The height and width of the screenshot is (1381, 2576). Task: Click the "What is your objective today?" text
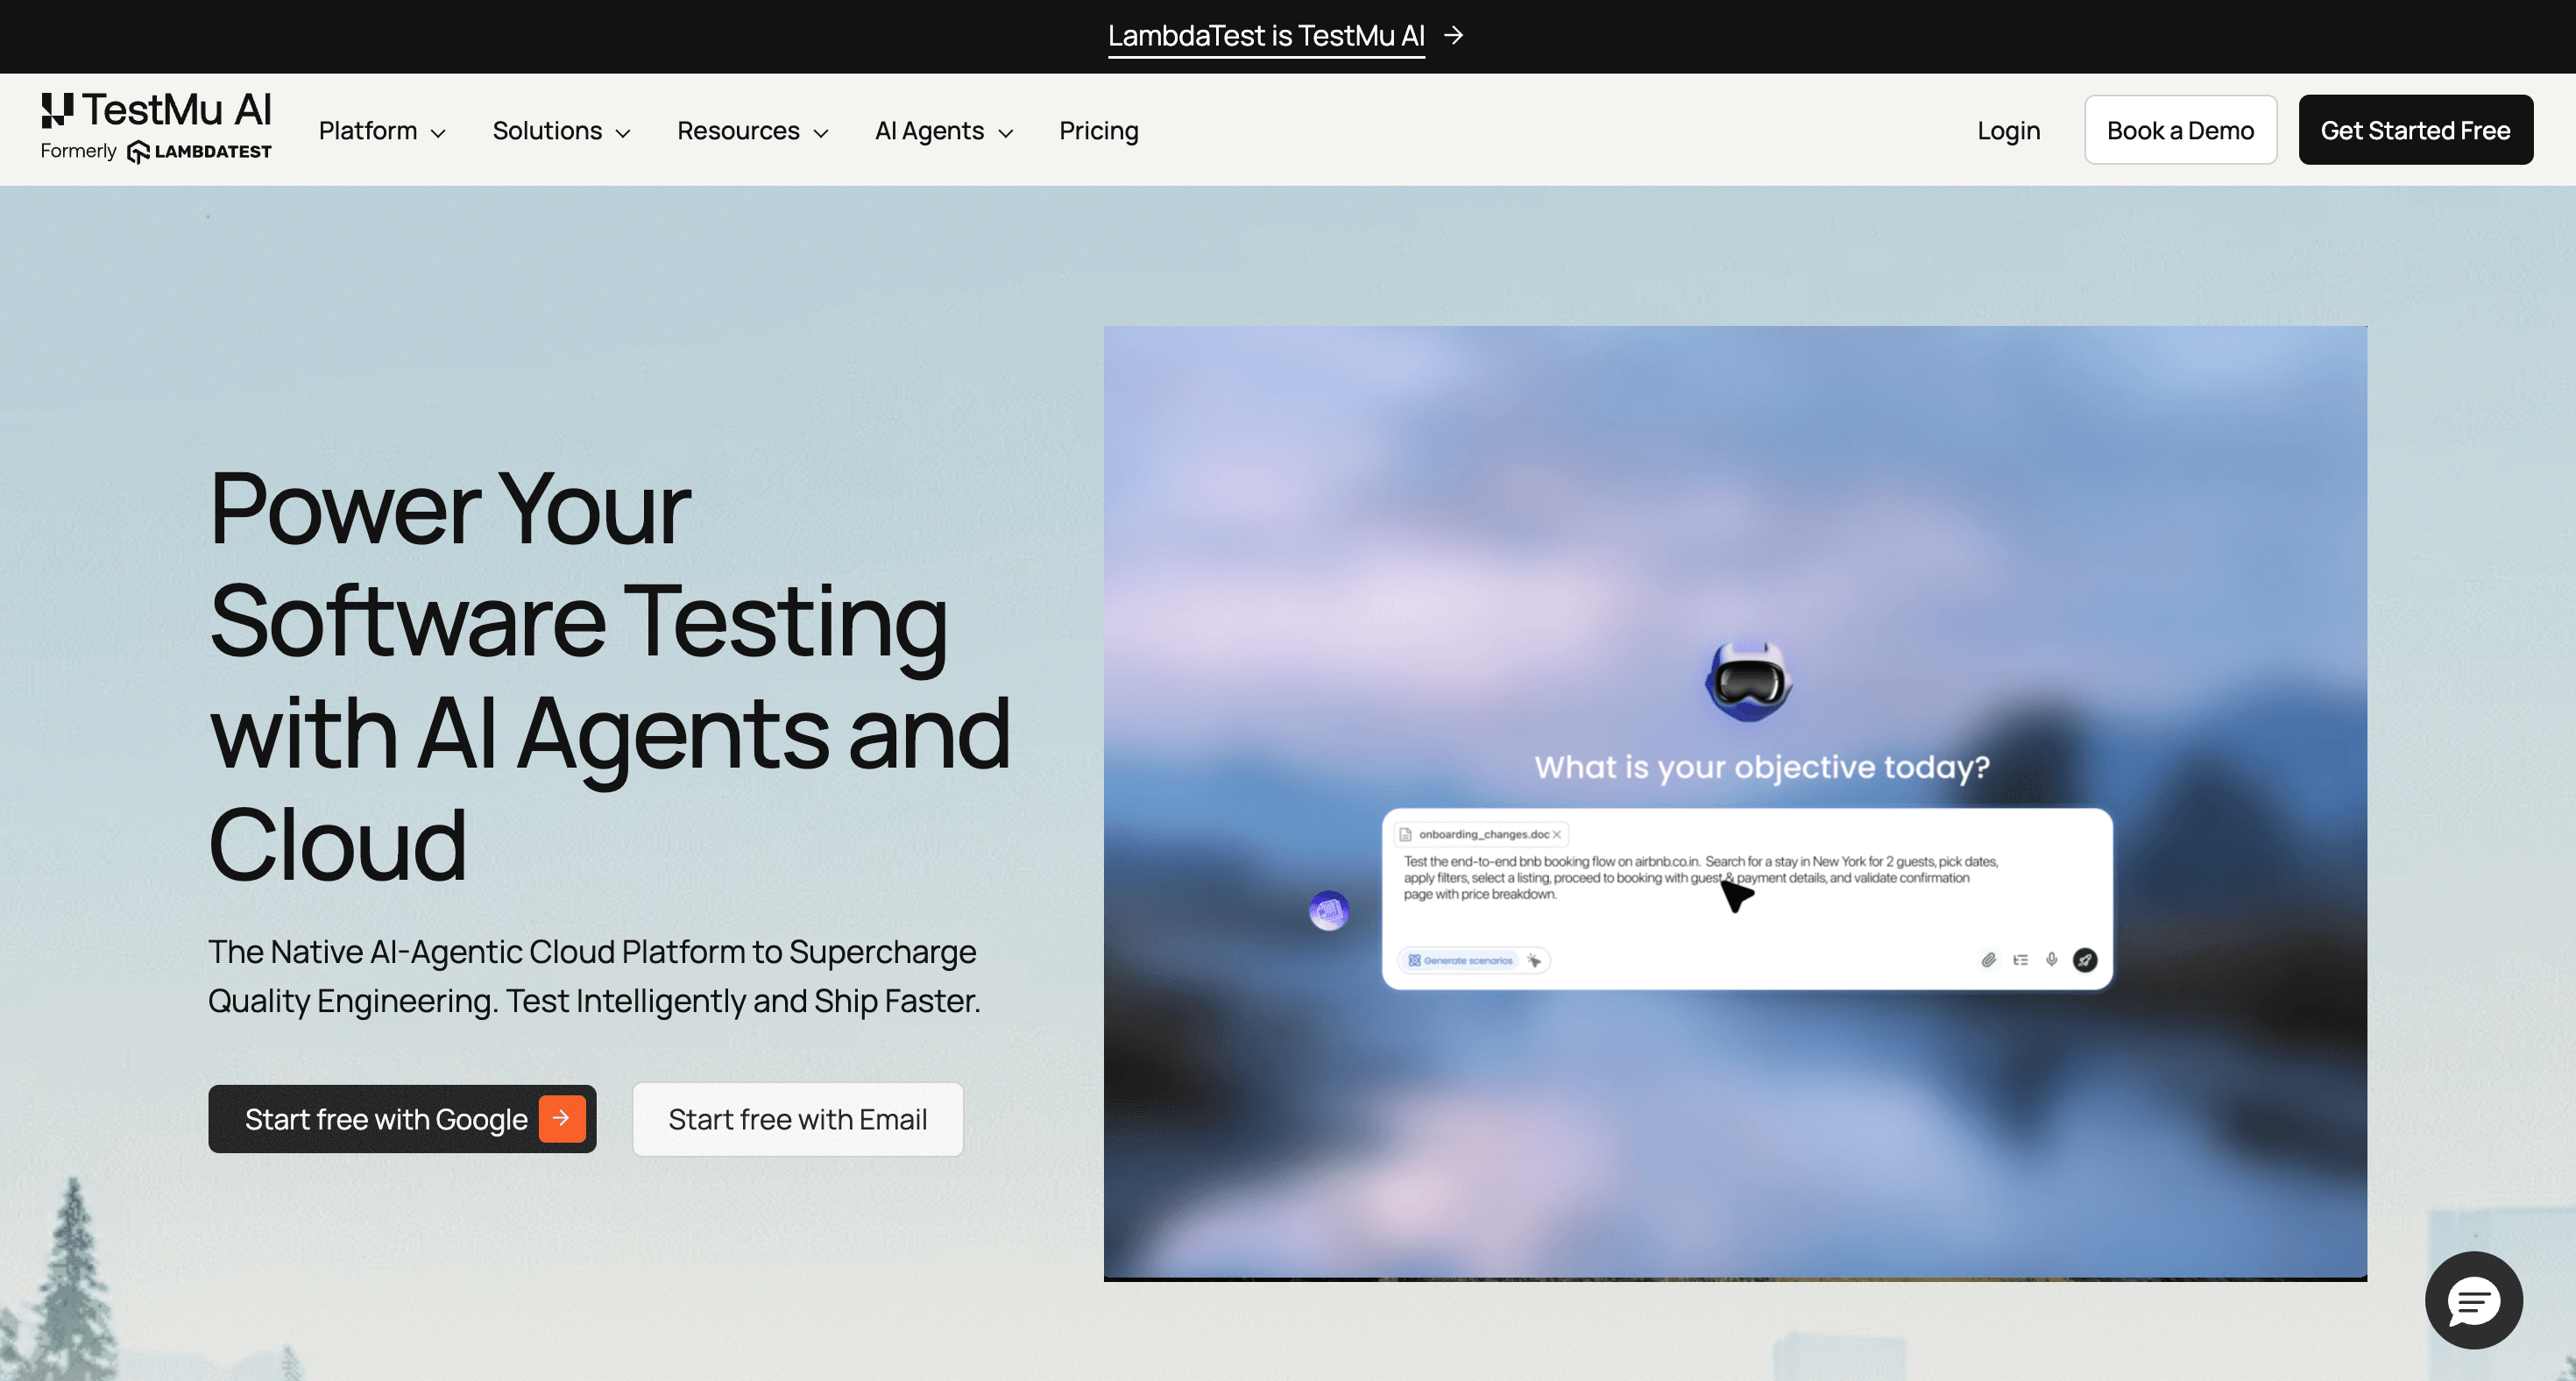click(1762, 767)
